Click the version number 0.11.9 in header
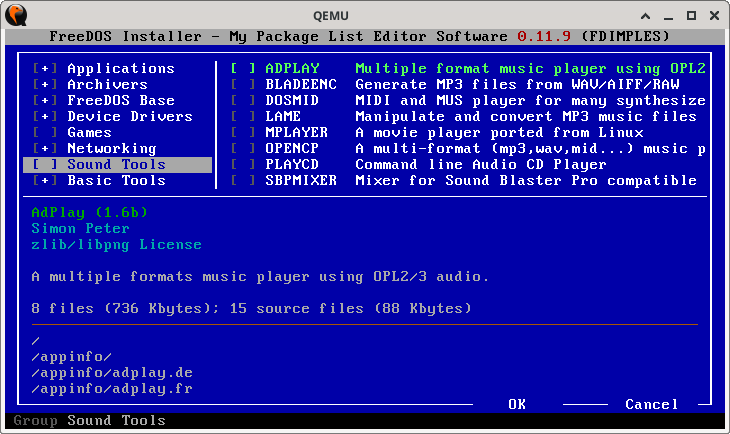Screen dimensions: 730x434 (544, 36)
